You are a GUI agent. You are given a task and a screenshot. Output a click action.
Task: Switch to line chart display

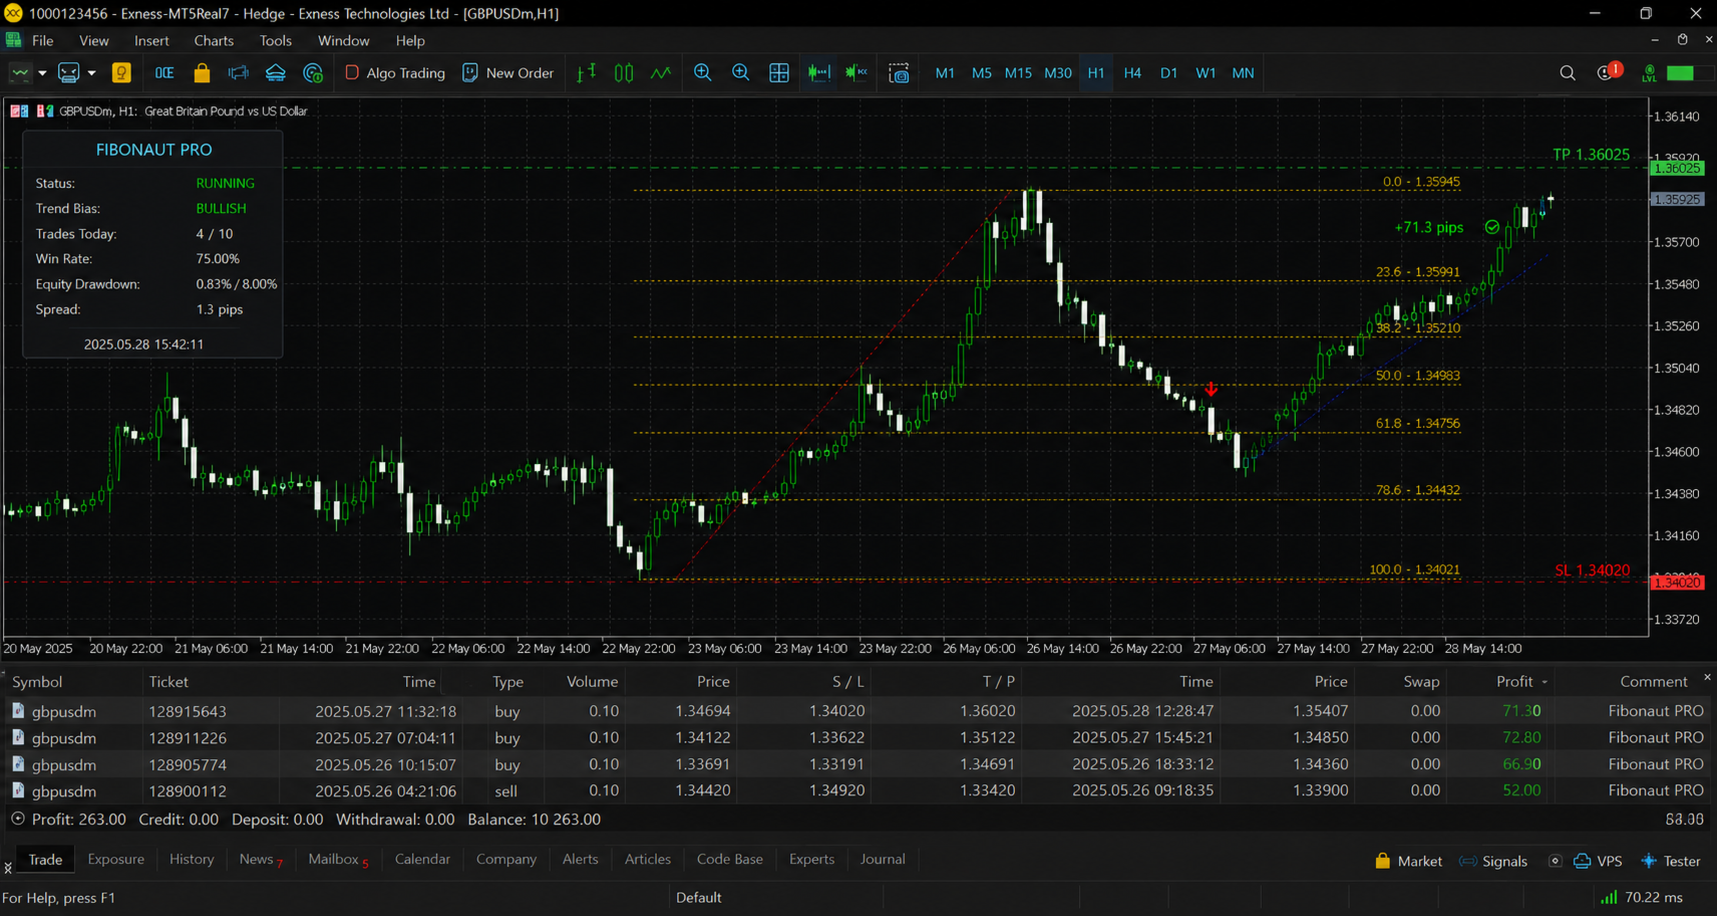coord(661,73)
